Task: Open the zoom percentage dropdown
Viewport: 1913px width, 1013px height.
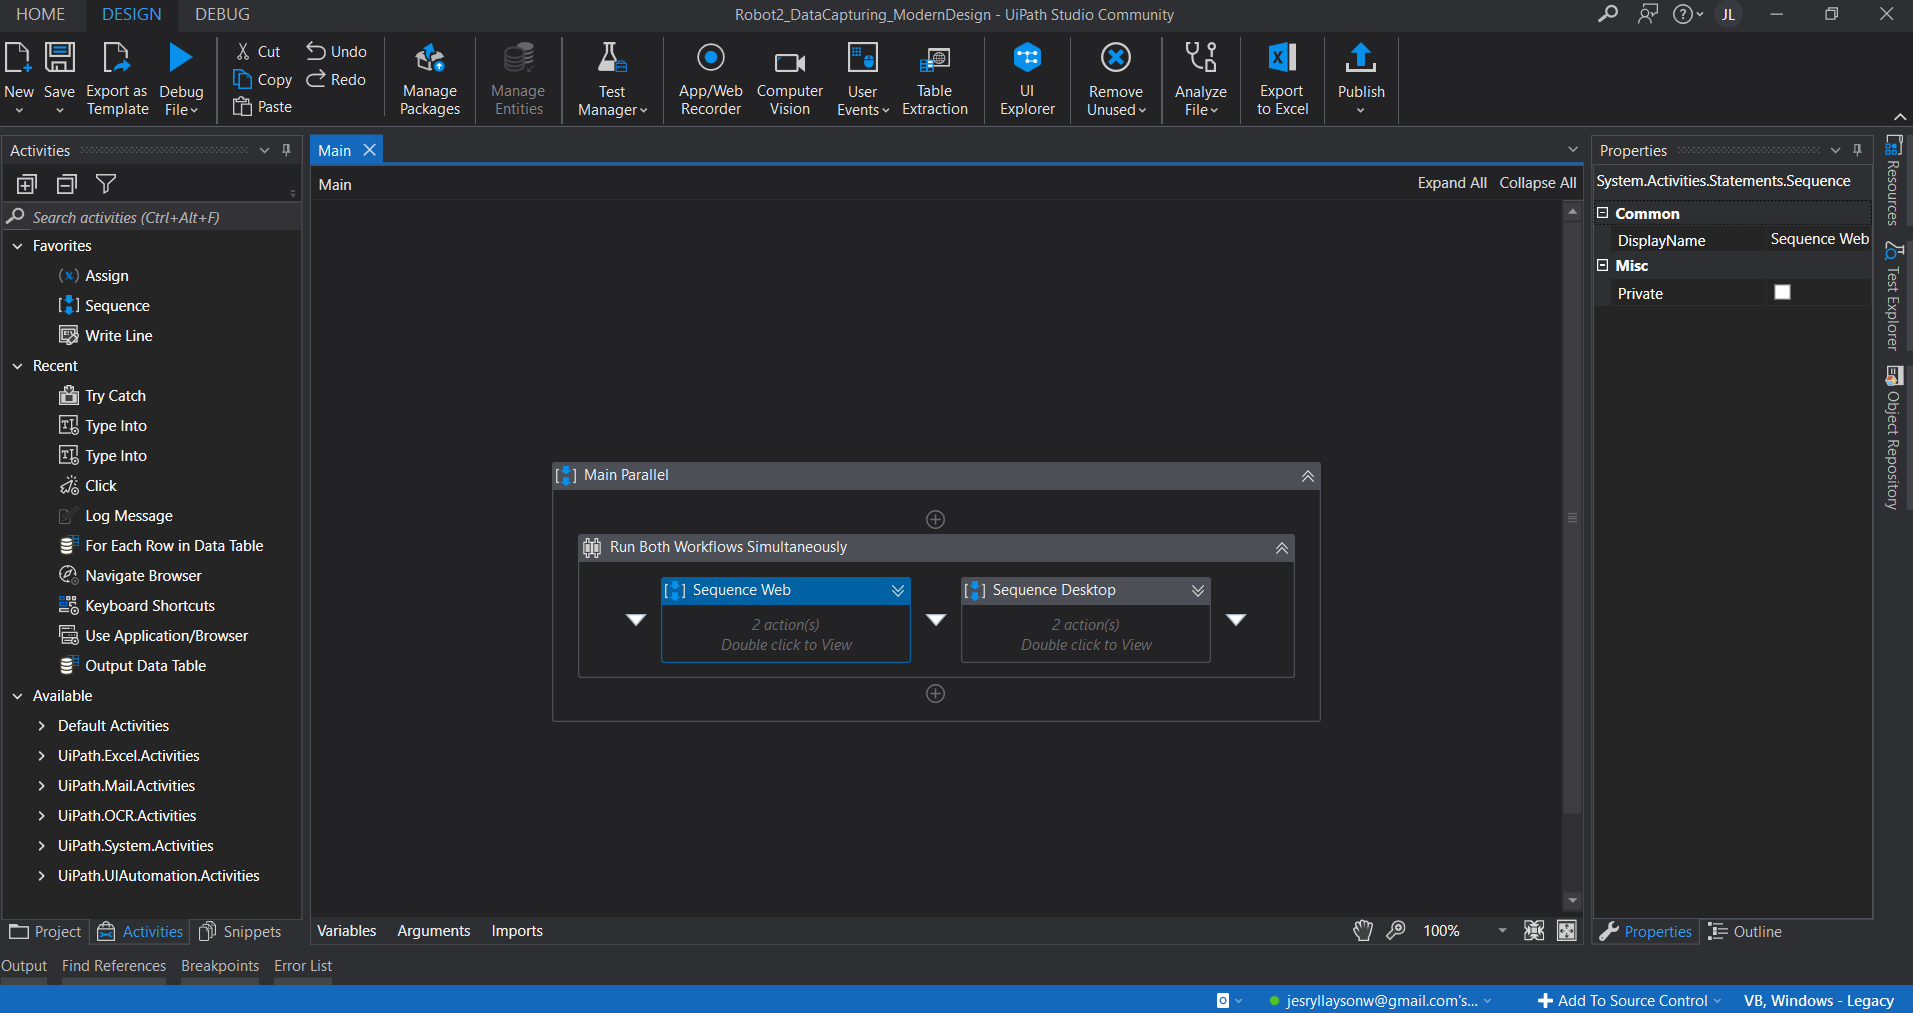Action: coord(1502,931)
